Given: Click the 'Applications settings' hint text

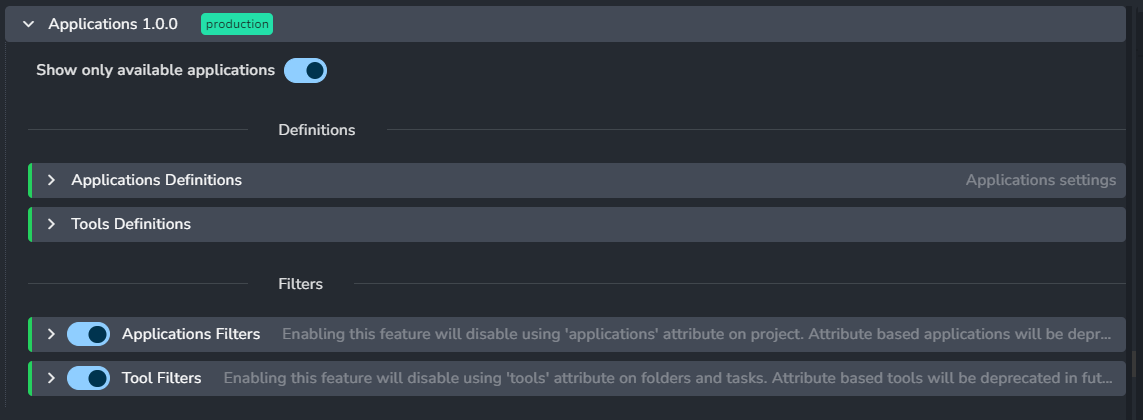Looking at the screenshot, I should point(1040,181).
